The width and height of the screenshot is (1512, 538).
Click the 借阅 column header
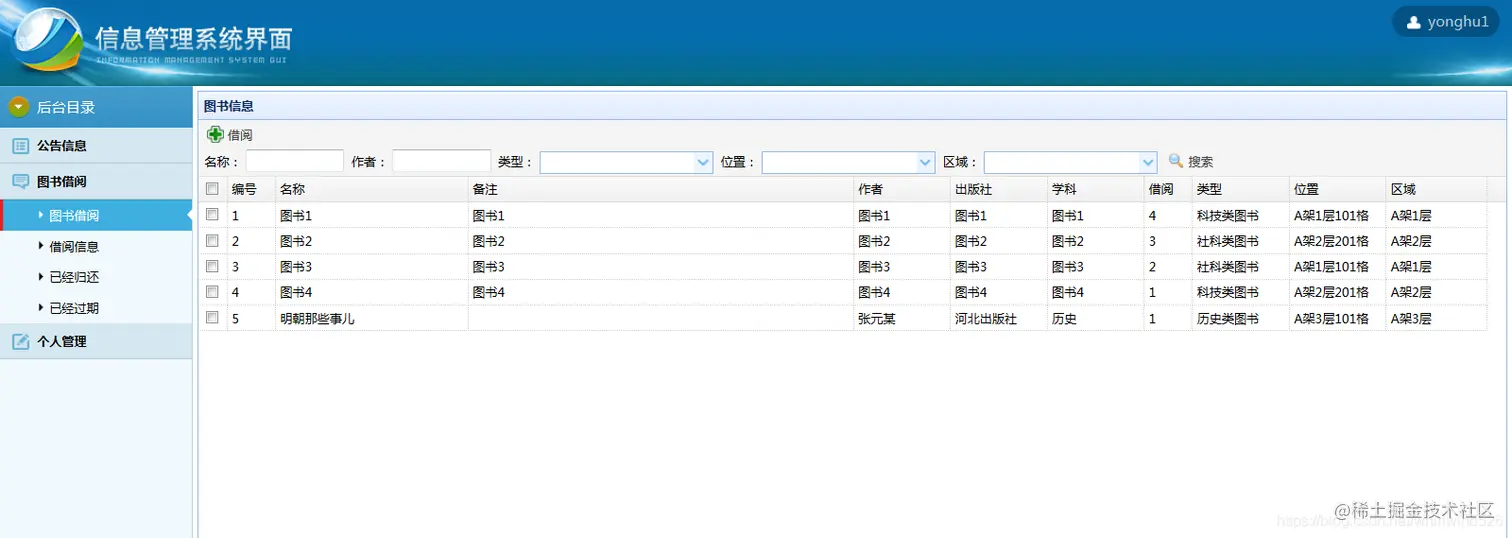coord(1168,189)
